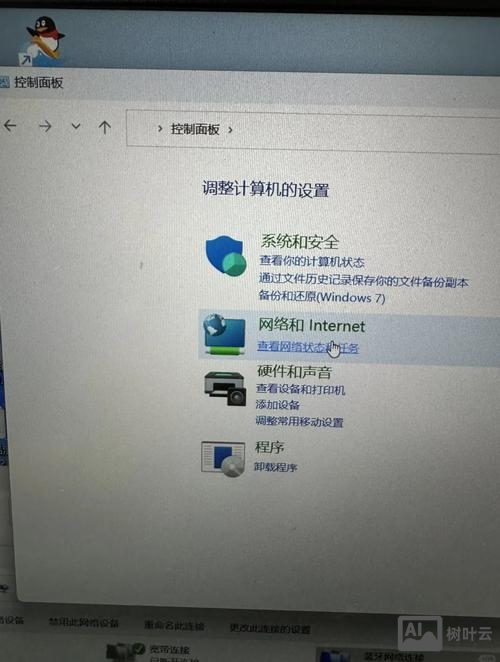Screen dimensions: 500x662
Task: Open 备份和还原(Windows 7) link
Action: [322, 297]
